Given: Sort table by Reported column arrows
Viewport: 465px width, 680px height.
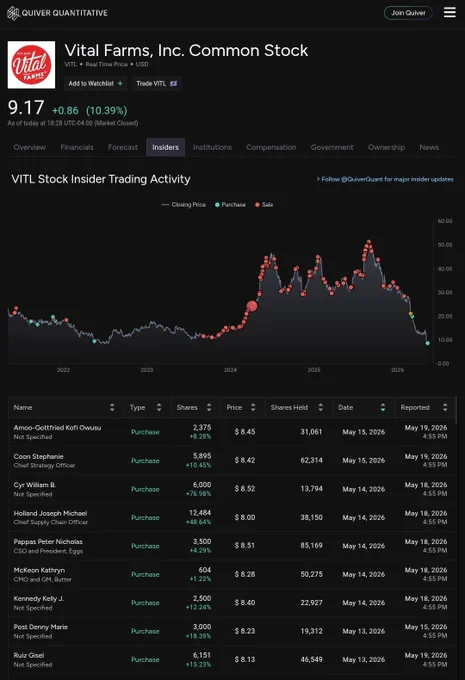Looking at the screenshot, I should click(445, 407).
